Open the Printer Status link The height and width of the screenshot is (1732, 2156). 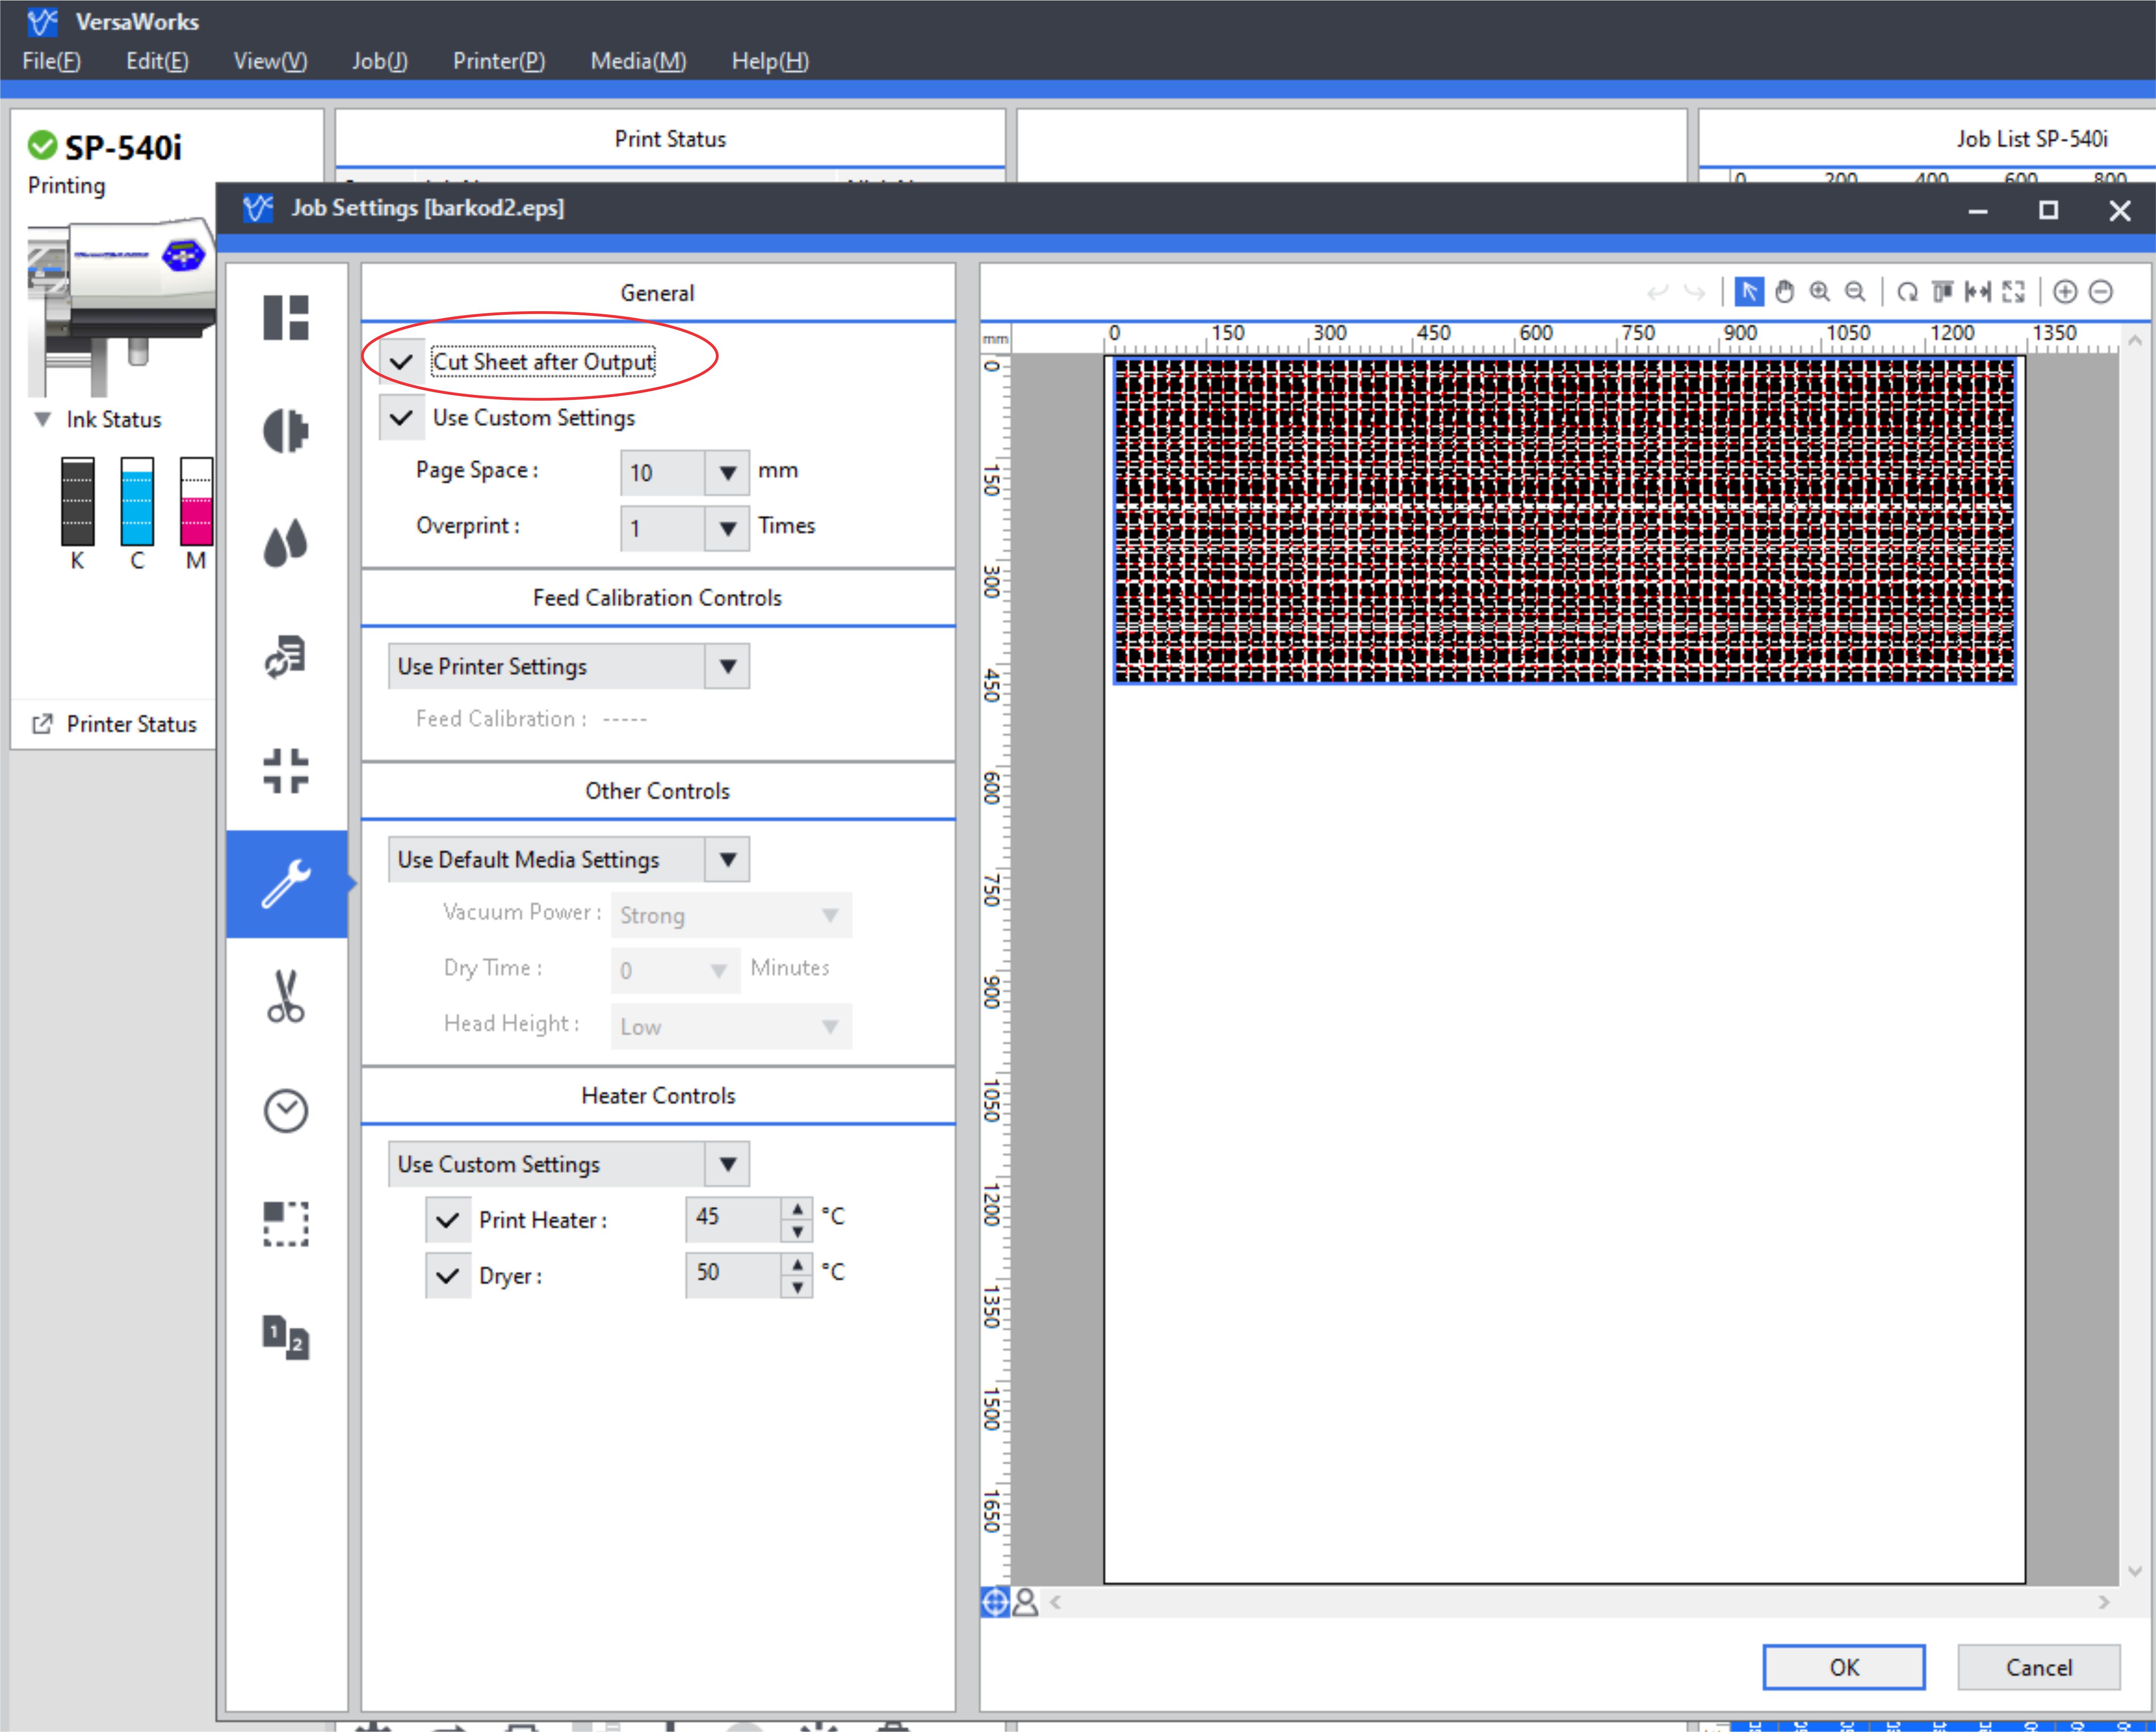131,724
